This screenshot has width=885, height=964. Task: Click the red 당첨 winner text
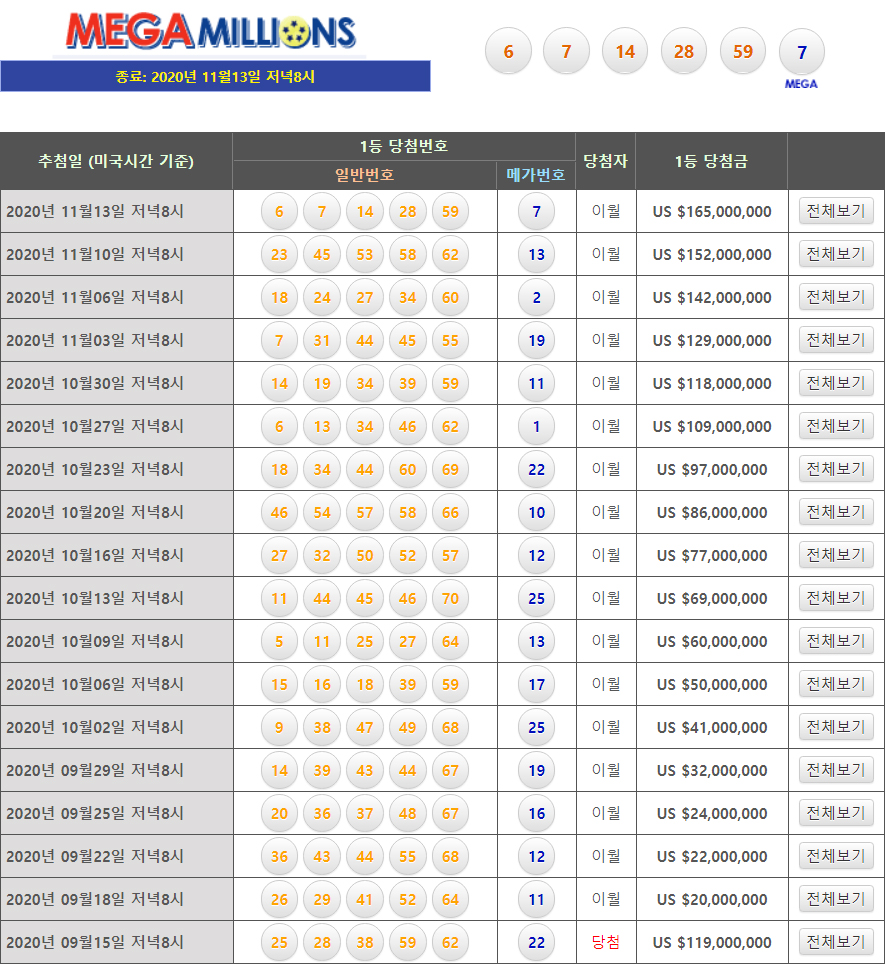click(x=606, y=942)
